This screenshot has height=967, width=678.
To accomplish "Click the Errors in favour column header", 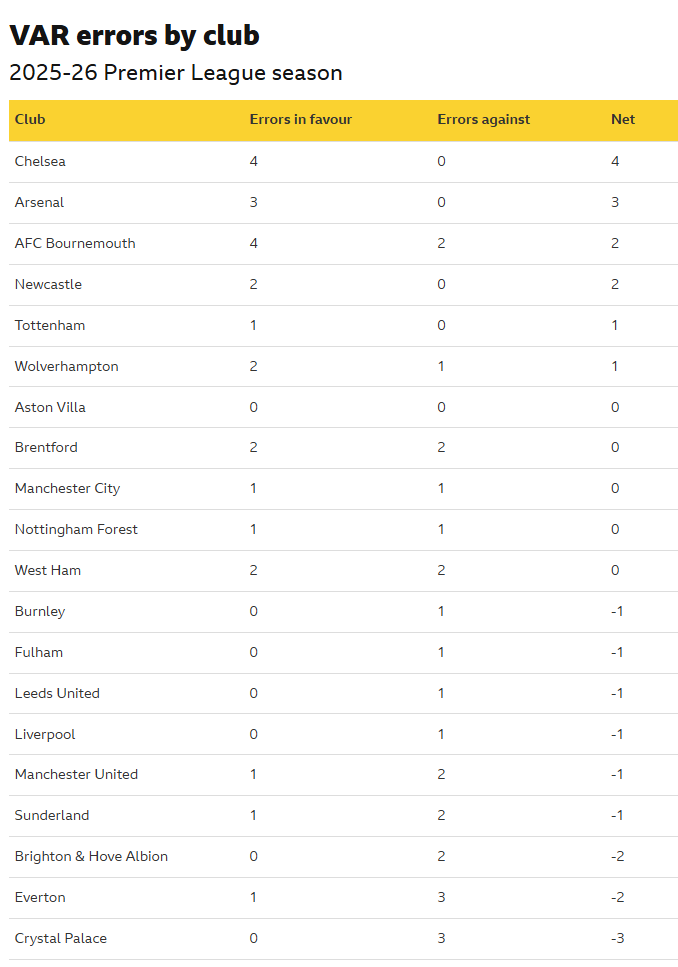I will click(x=300, y=120).
